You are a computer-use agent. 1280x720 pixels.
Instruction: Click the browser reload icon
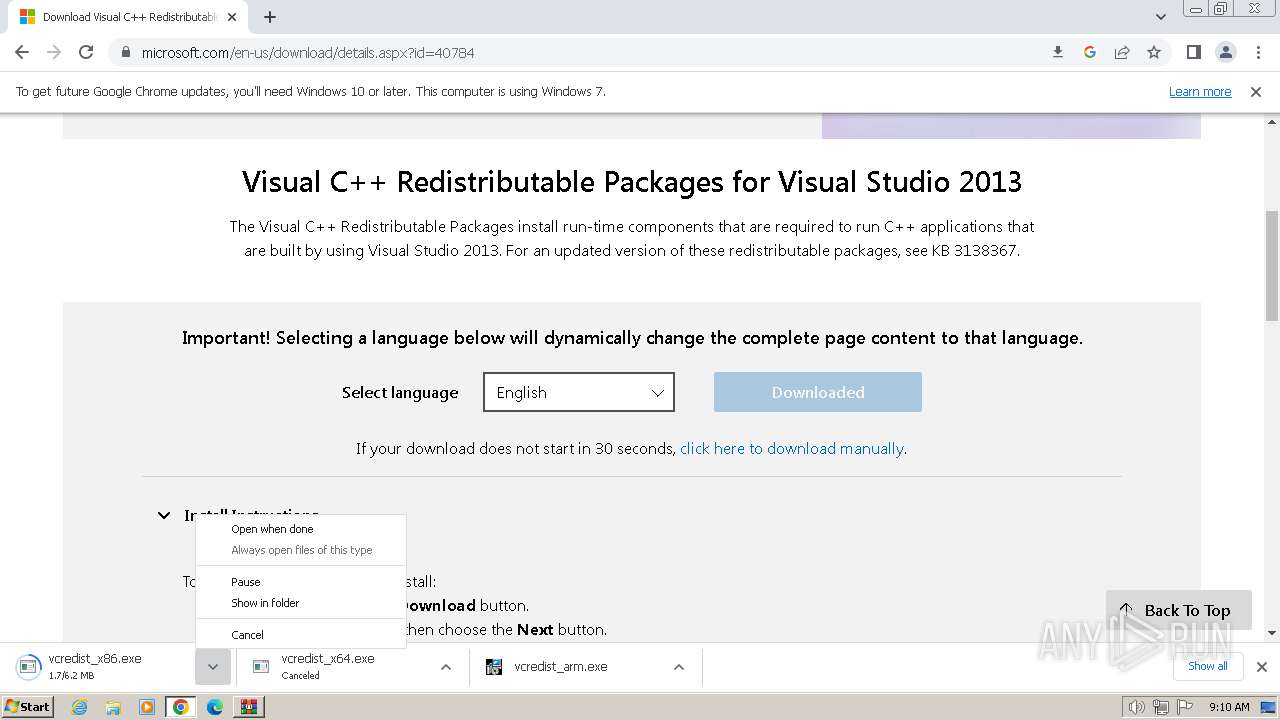click(86, 52)
